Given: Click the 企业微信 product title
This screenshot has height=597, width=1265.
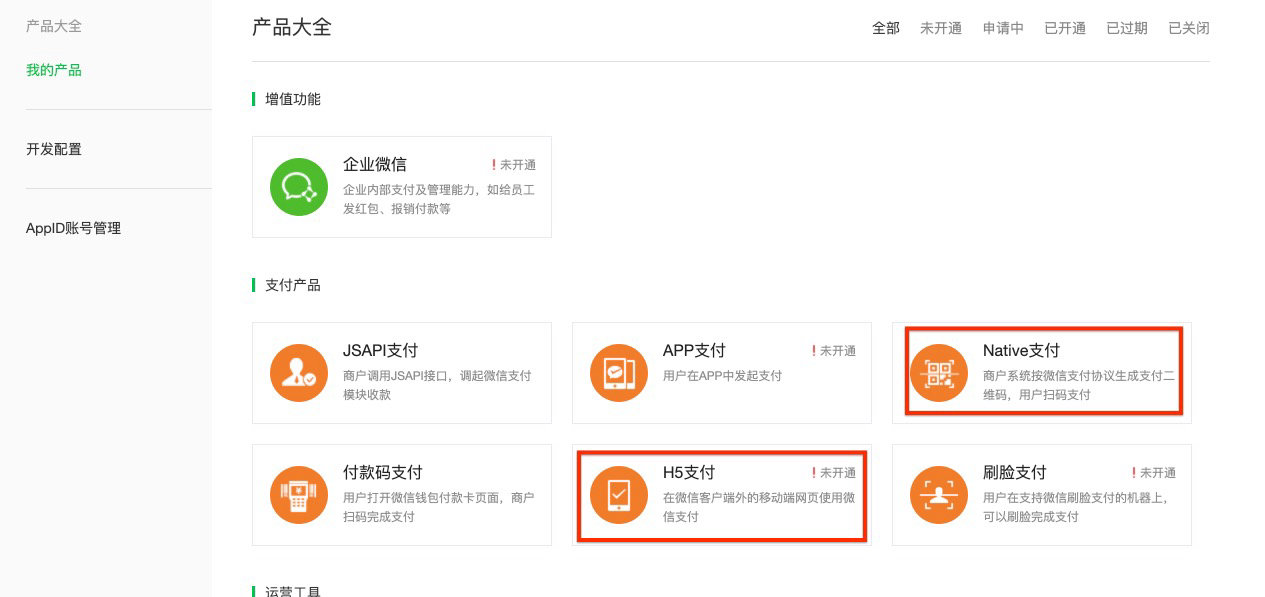Looking at the screenshot, I should [x=374, y=164].
